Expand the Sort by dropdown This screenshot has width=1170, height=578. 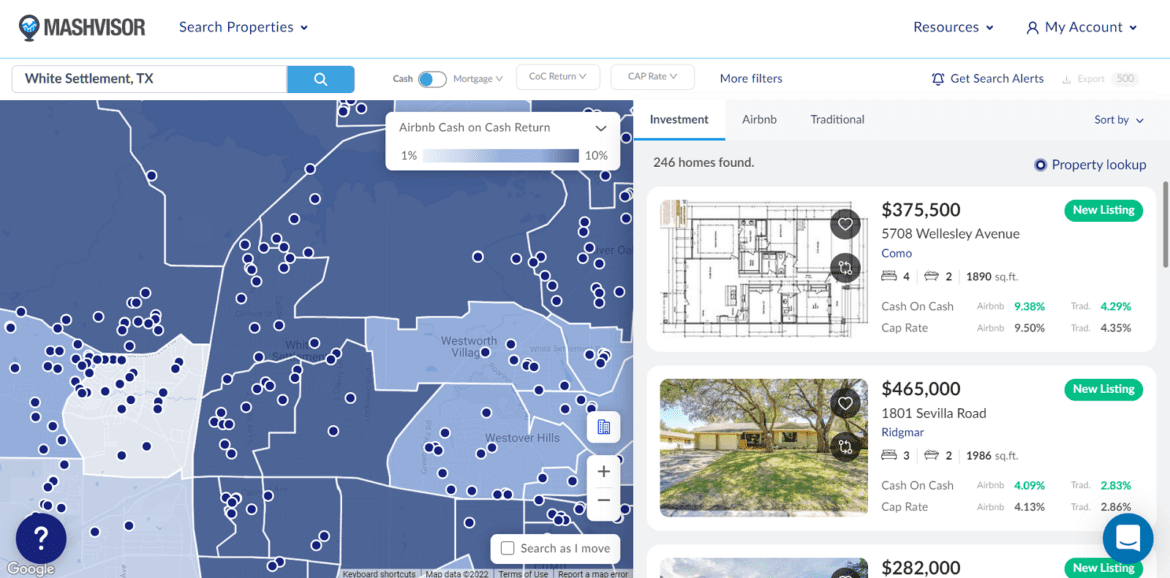pos(1118,120)
